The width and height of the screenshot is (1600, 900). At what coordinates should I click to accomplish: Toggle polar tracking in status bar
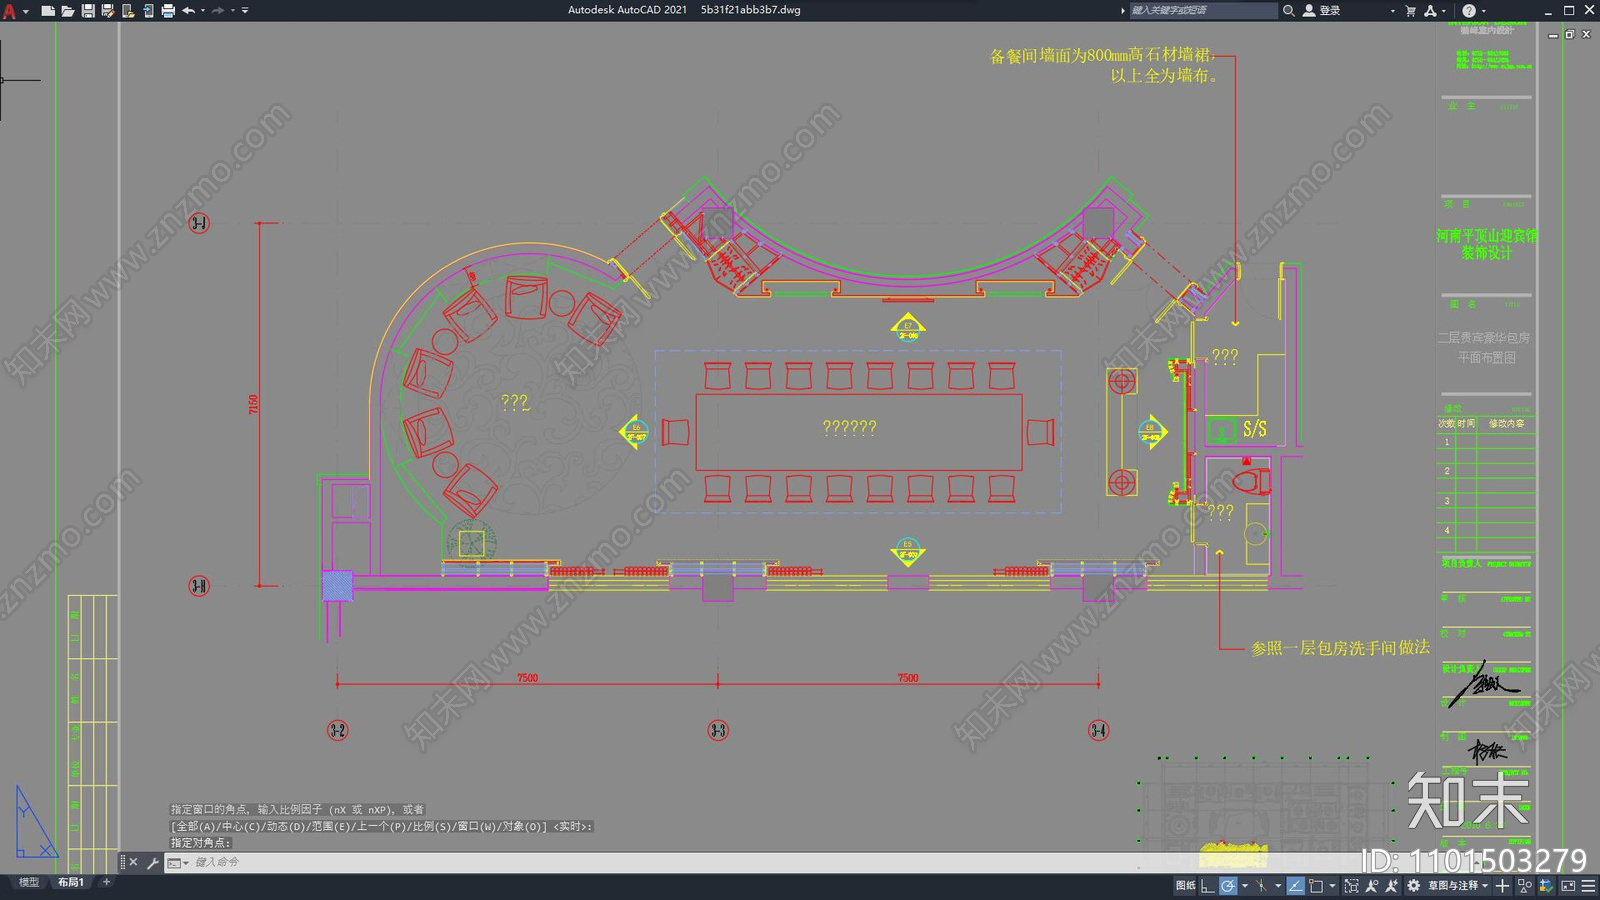1227,886
